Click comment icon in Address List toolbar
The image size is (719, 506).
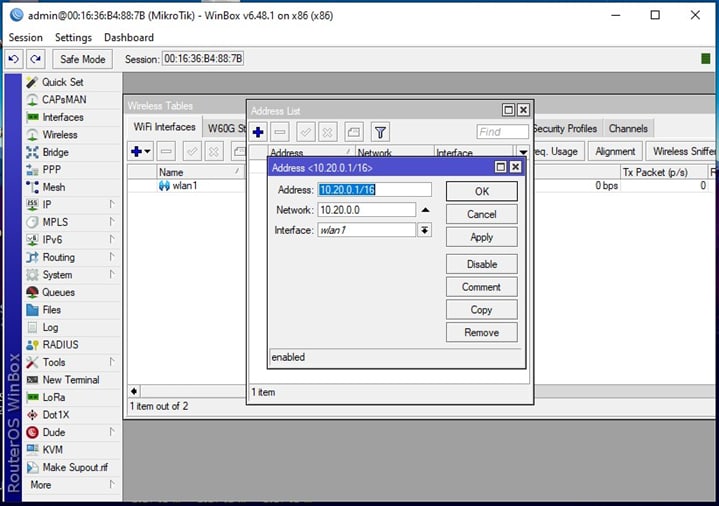point(354,133)
